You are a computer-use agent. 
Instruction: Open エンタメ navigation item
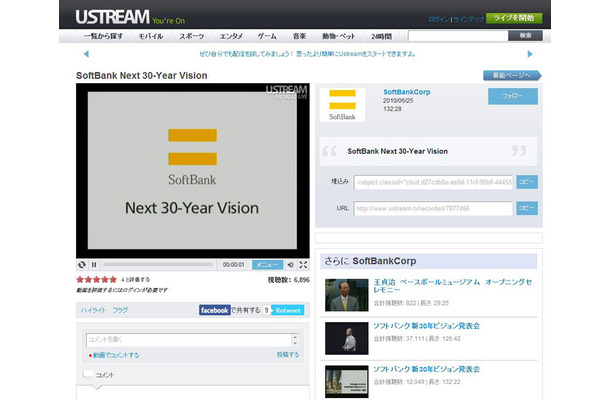[231, 36]
